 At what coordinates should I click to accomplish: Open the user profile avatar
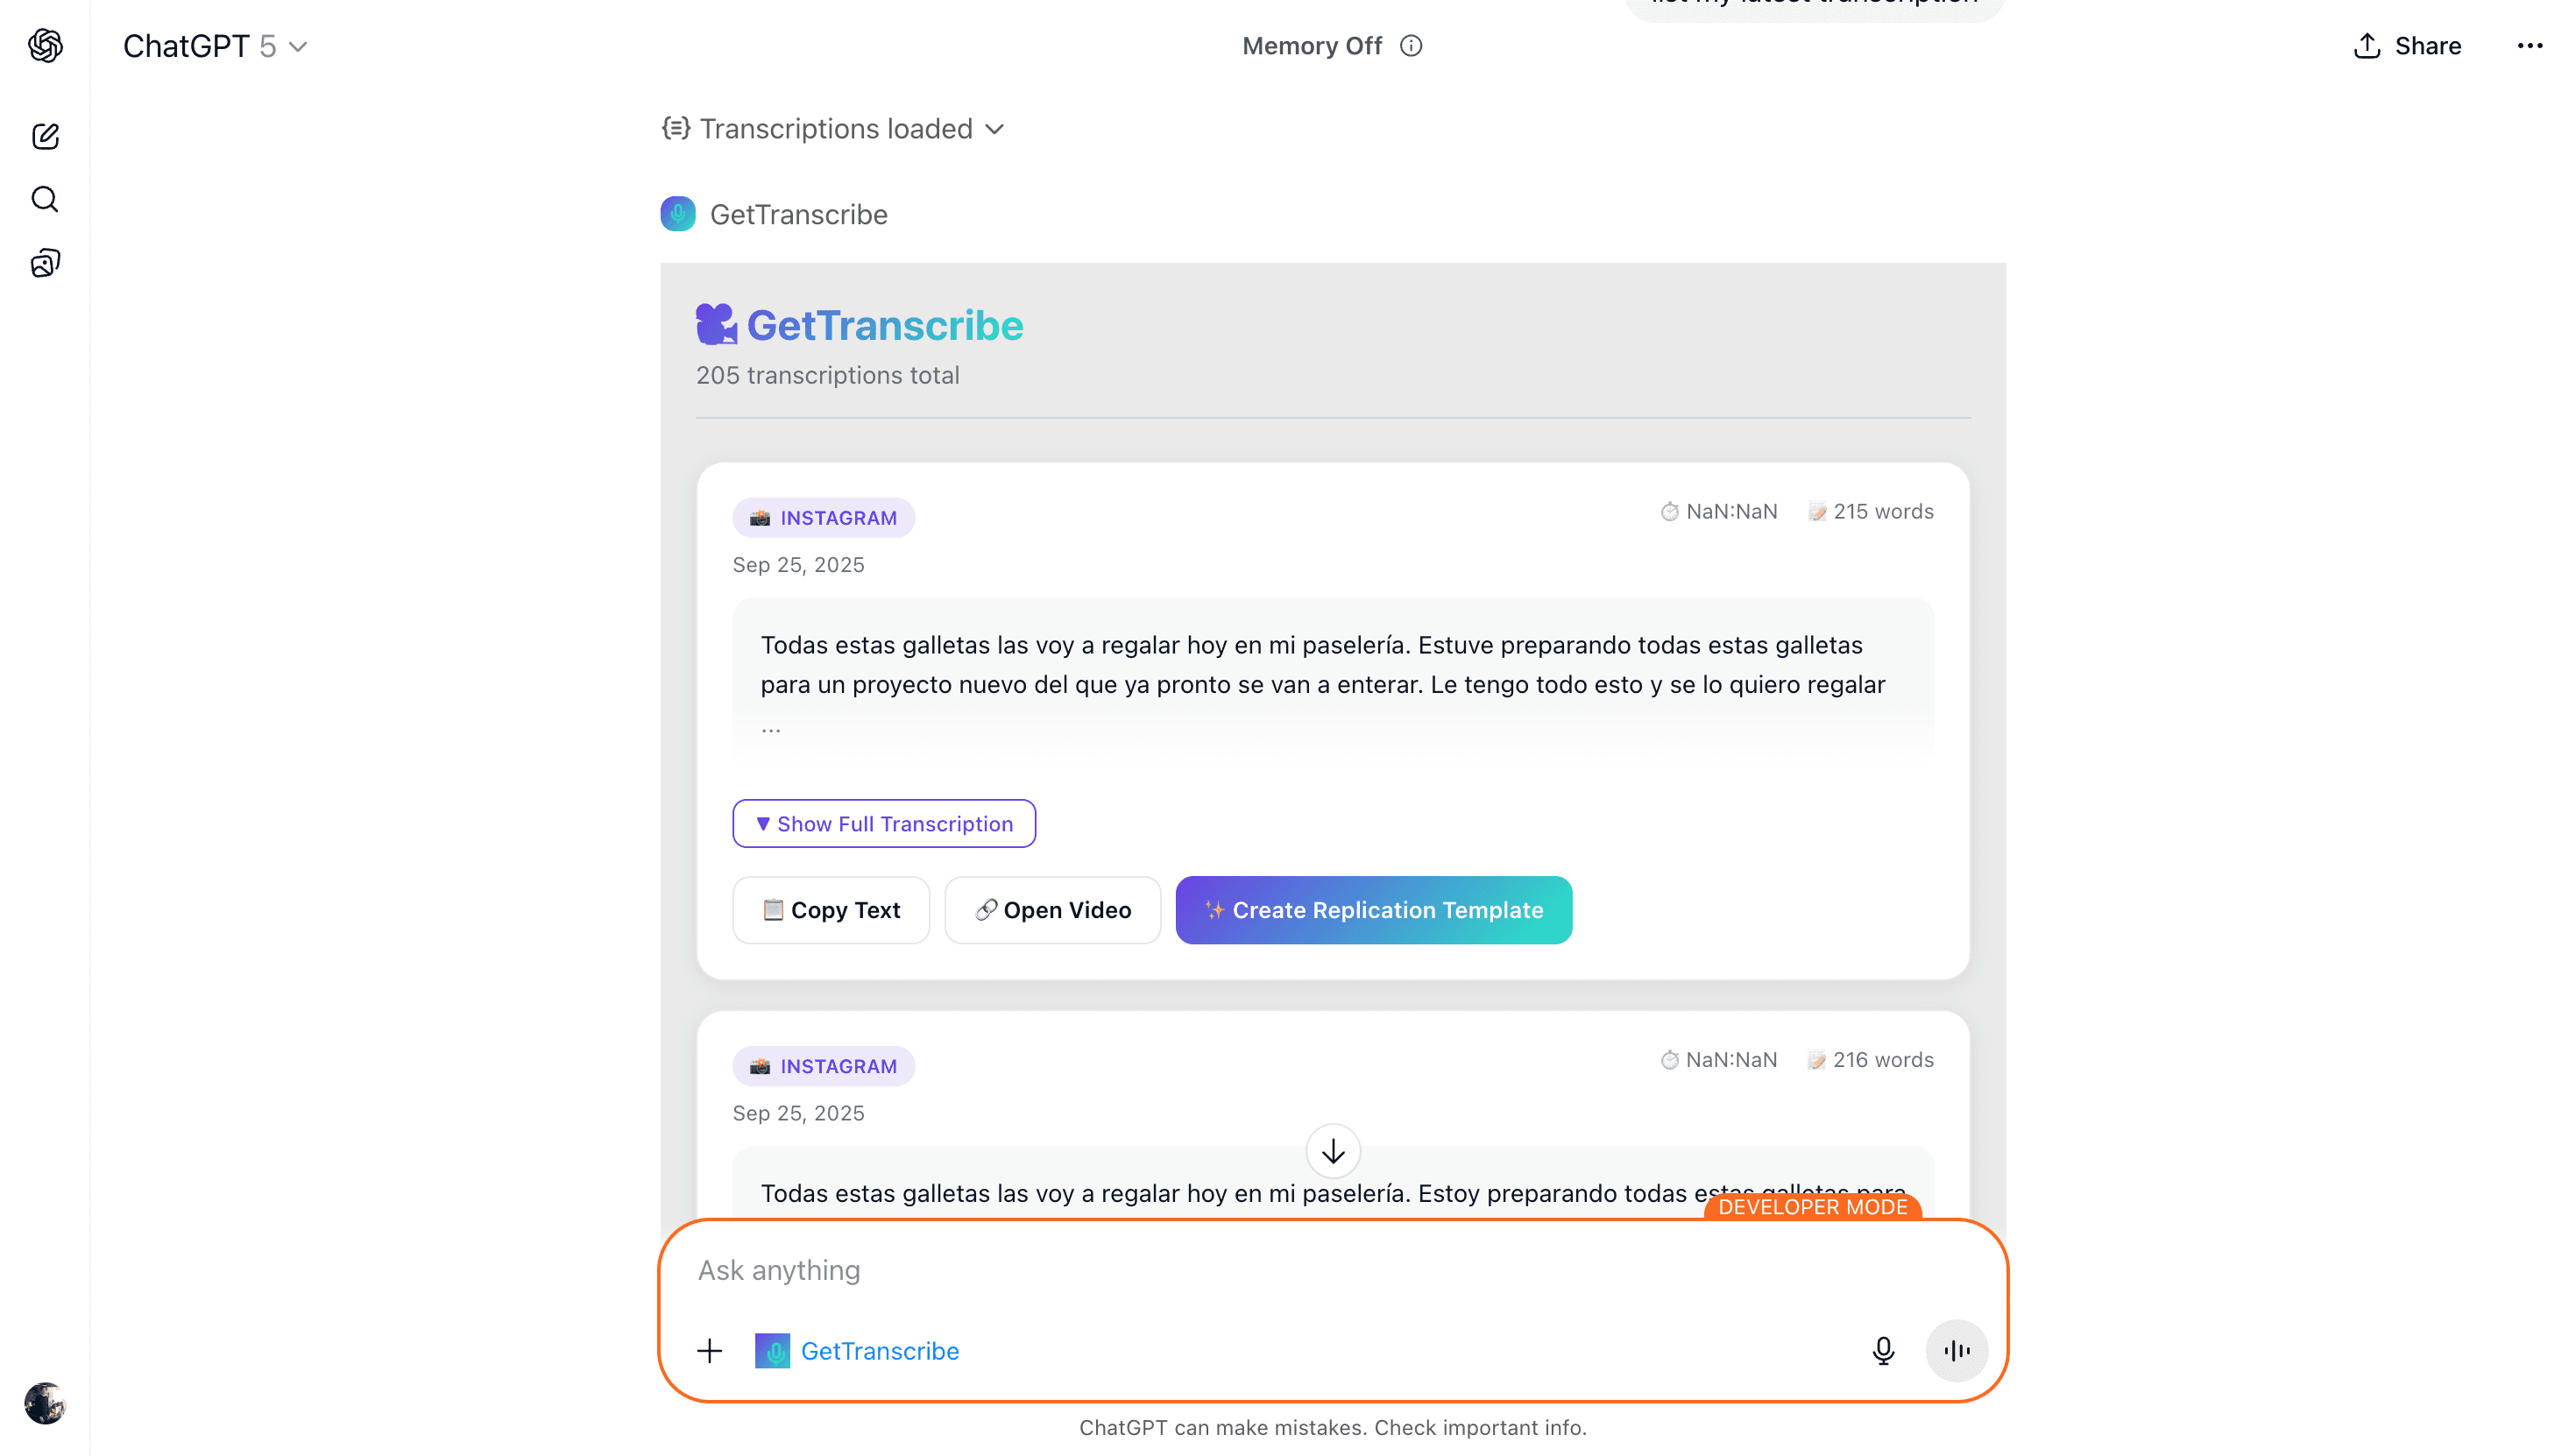pyautogui.click(x=45, y=1402)
